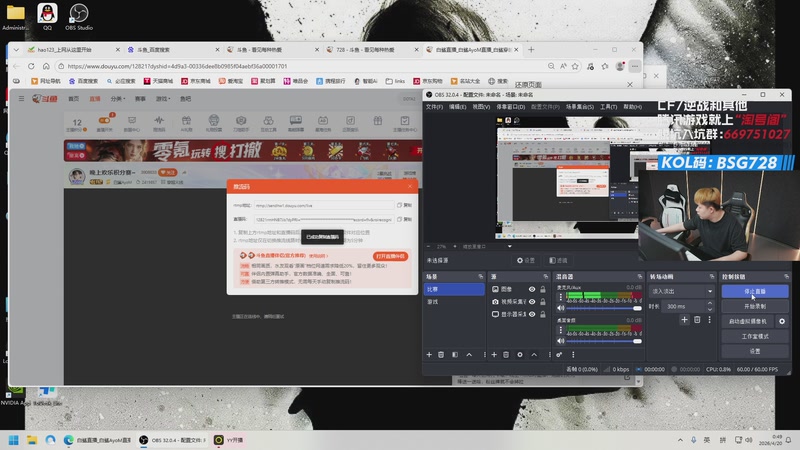Click 工作室模式 button
The image size is (800, 450).
(755, 336)
